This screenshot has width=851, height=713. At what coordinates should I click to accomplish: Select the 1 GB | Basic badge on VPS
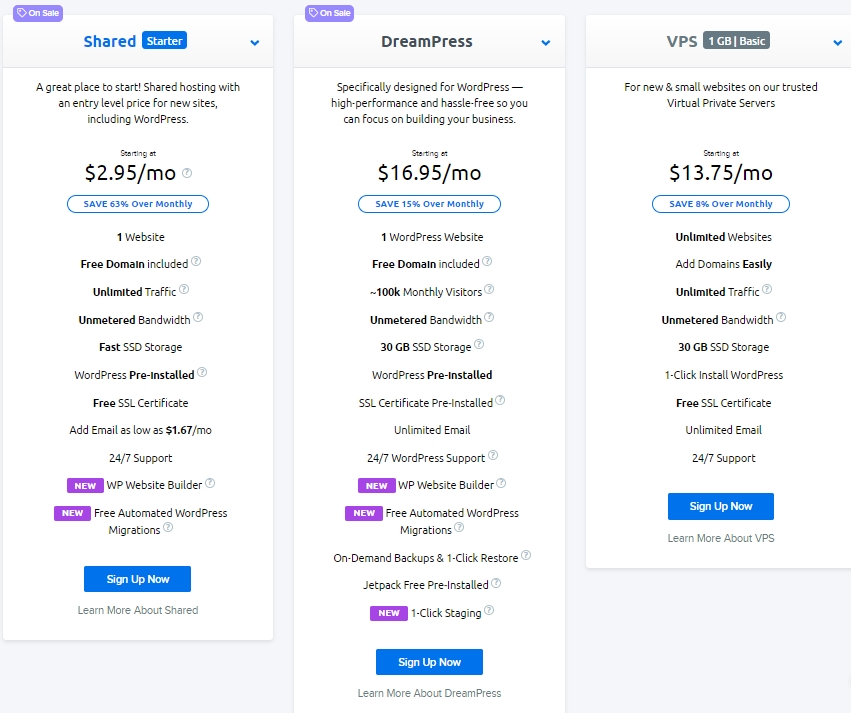(x=736, y=41)
